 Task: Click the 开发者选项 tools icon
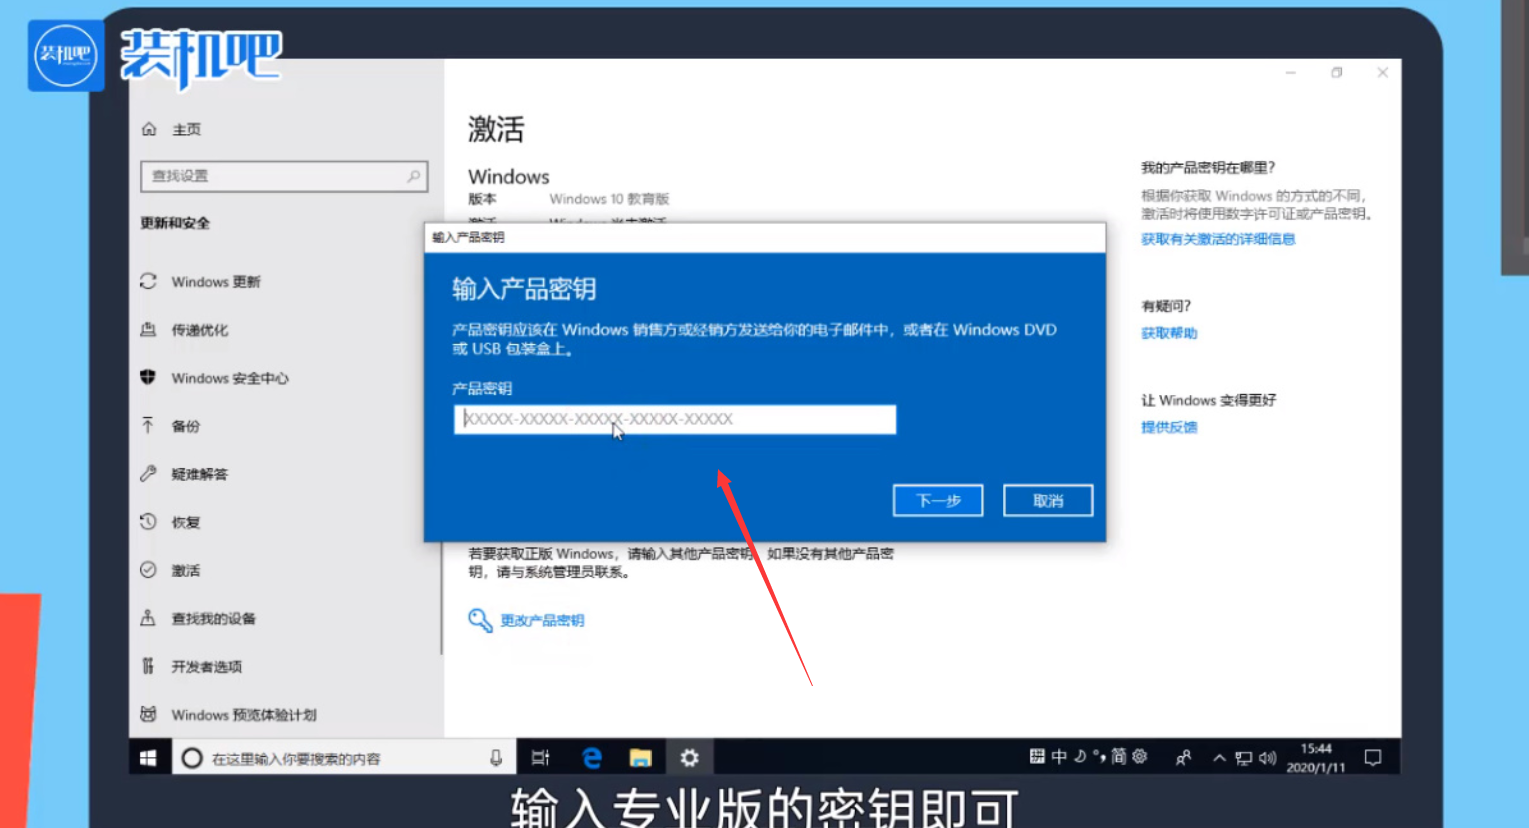148,665
